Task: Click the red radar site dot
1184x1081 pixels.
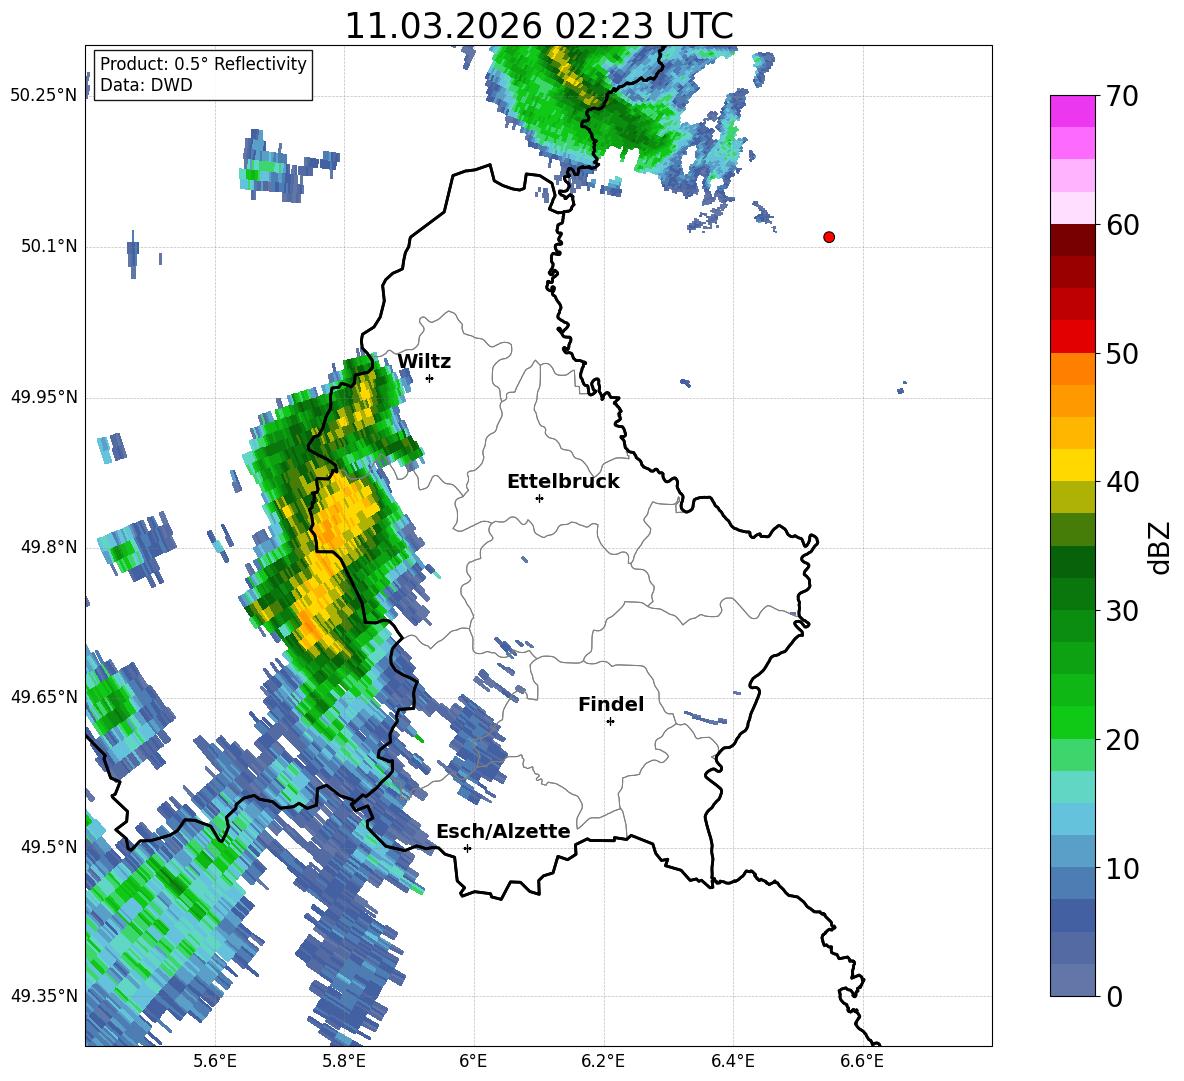Action: point(829,237)
